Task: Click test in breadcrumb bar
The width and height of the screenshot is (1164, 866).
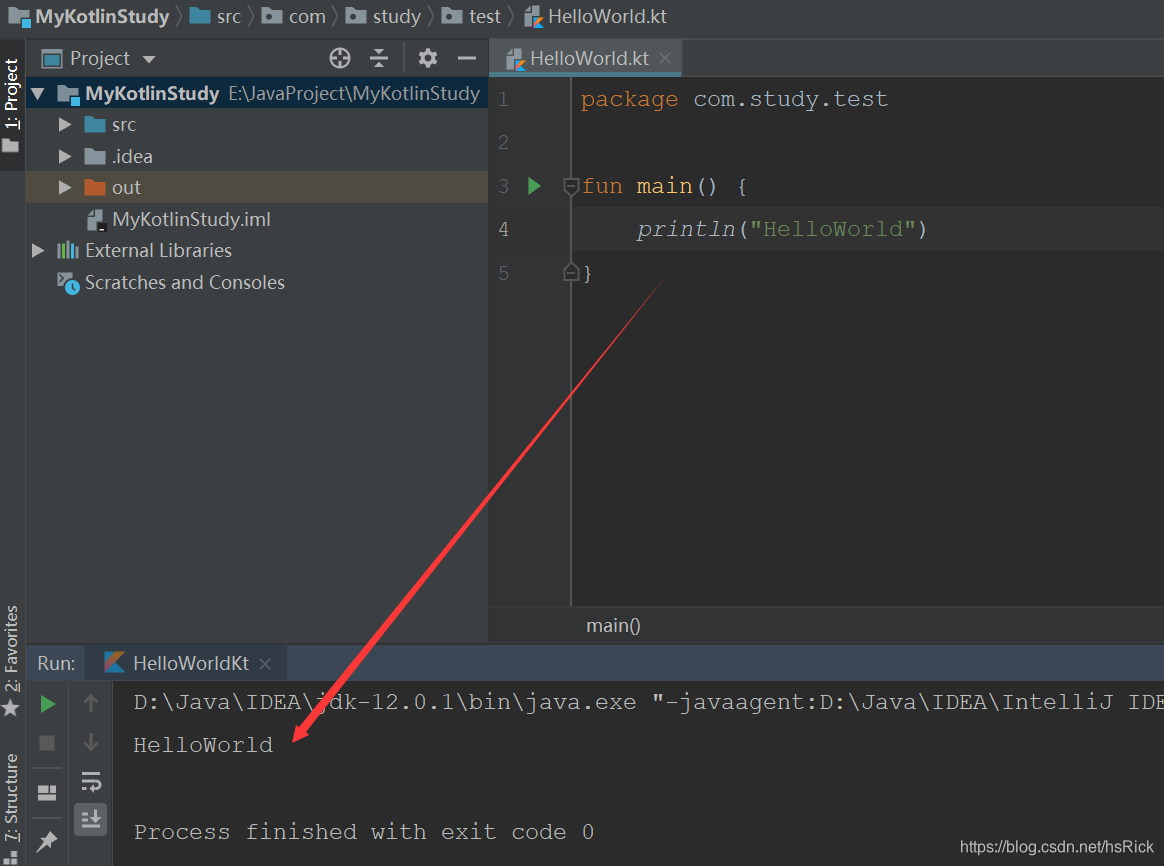Action: pyautogui.click(x=485, y=16)
